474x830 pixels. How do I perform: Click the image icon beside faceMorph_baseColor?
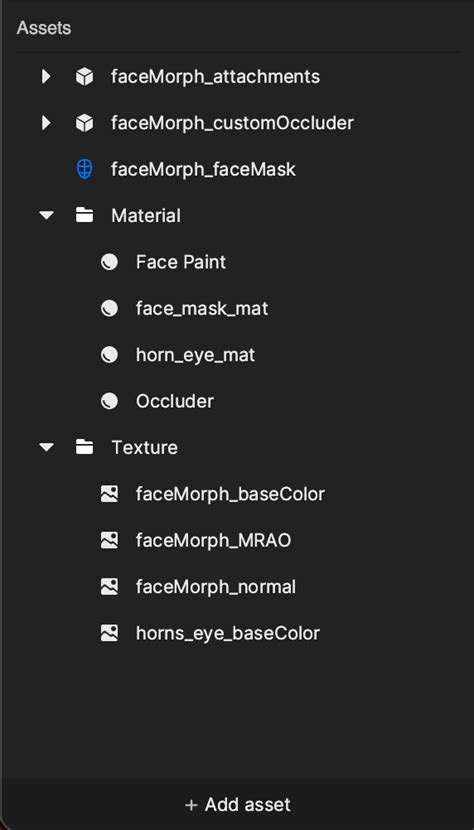point(109,494)
